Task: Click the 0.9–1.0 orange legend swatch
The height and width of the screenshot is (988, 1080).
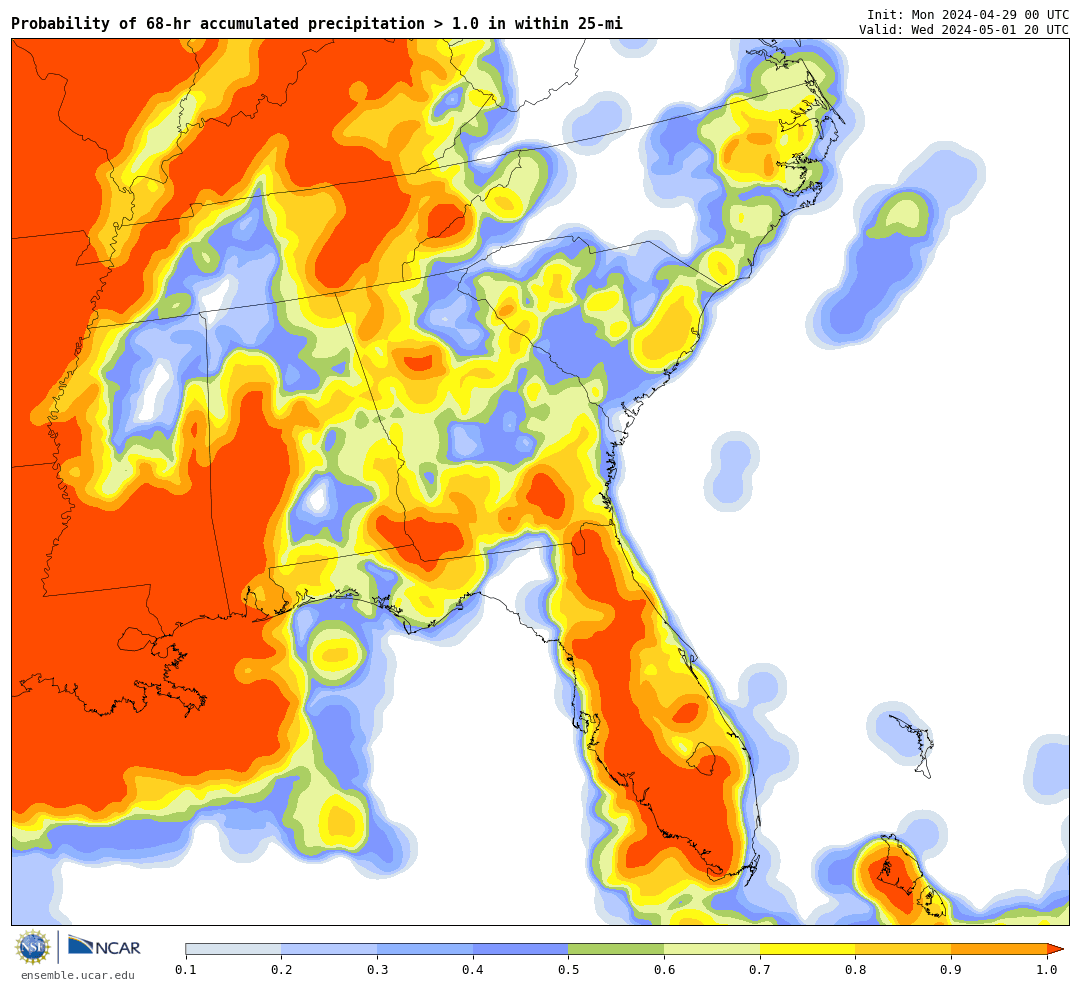Action: tap(999, 949)
